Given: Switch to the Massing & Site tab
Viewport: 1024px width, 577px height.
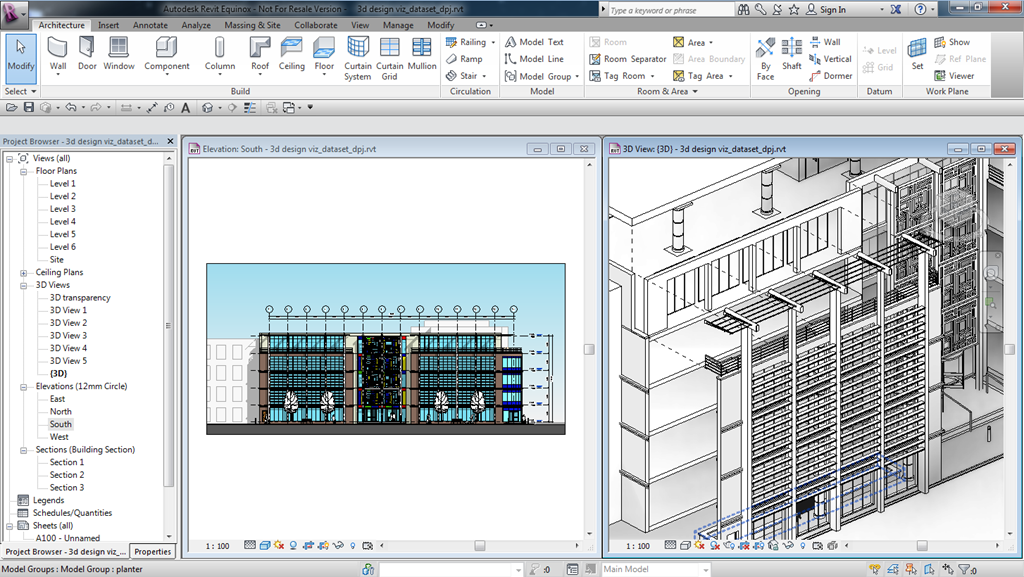Looking at the screenshot, I should pyautogui.click(x=252, y=25).
